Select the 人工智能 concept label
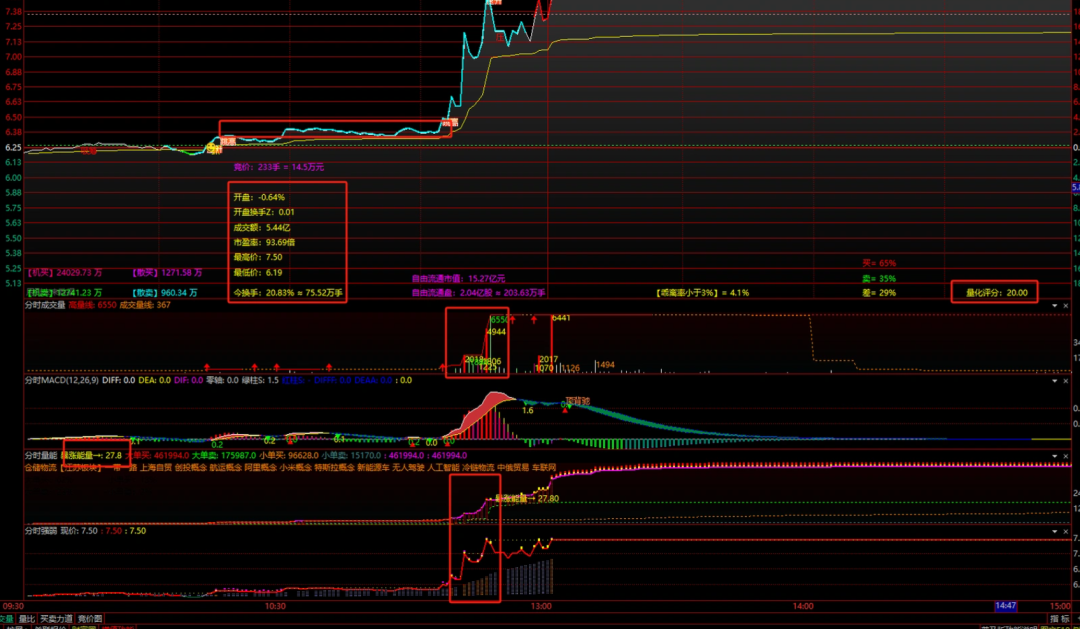Screen dimensions: 1080x629 tap(443, 468)
